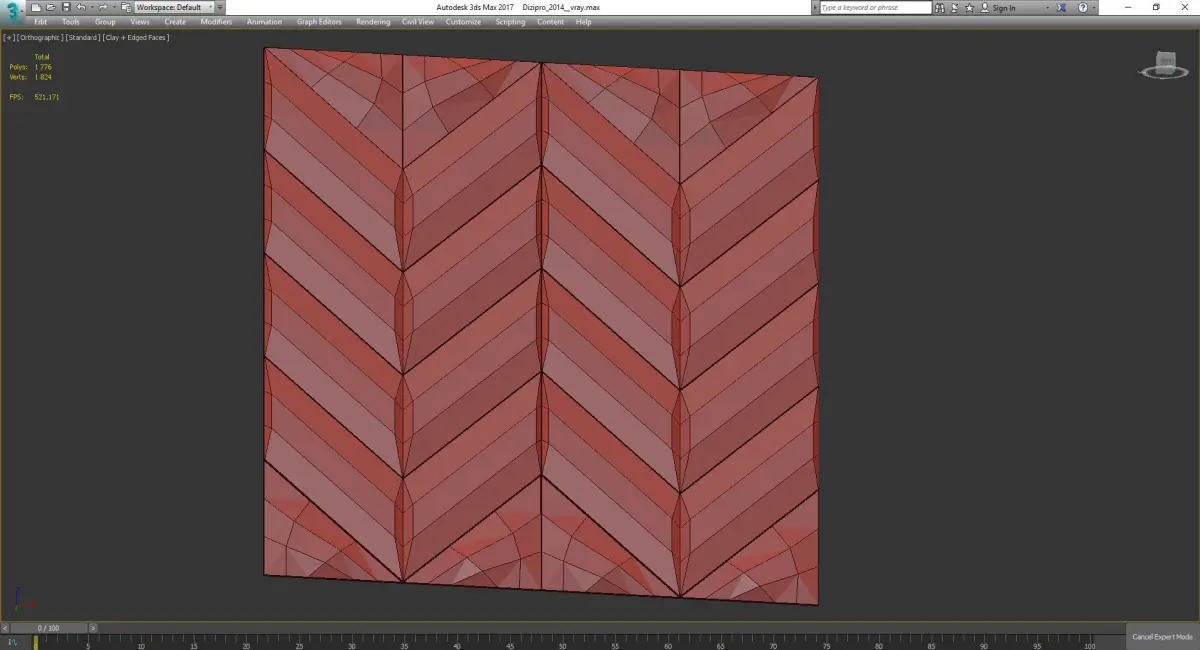
Task: Open the Civil View menu
Action: pos(418,22)
